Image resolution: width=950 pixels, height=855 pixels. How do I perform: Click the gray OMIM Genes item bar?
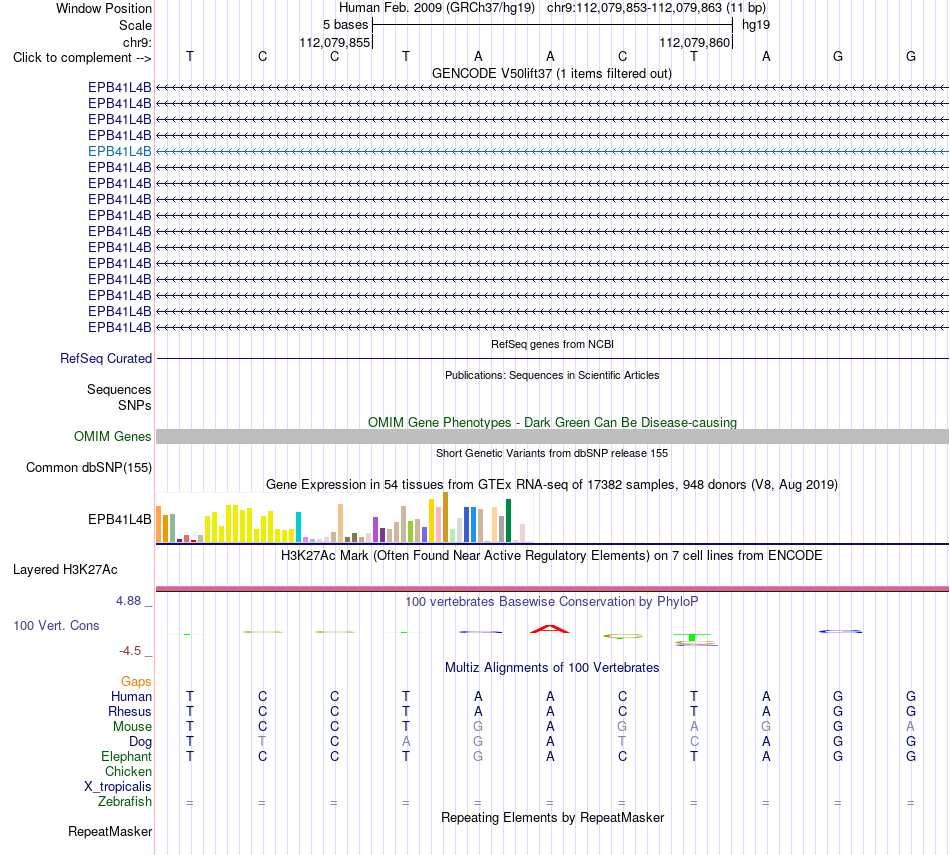(x=552, y=436)
